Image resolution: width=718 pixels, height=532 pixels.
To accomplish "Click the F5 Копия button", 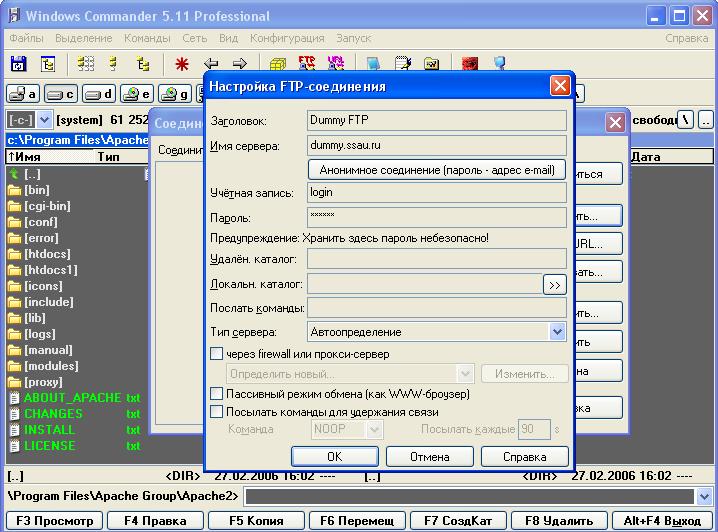I will (256, 521).
